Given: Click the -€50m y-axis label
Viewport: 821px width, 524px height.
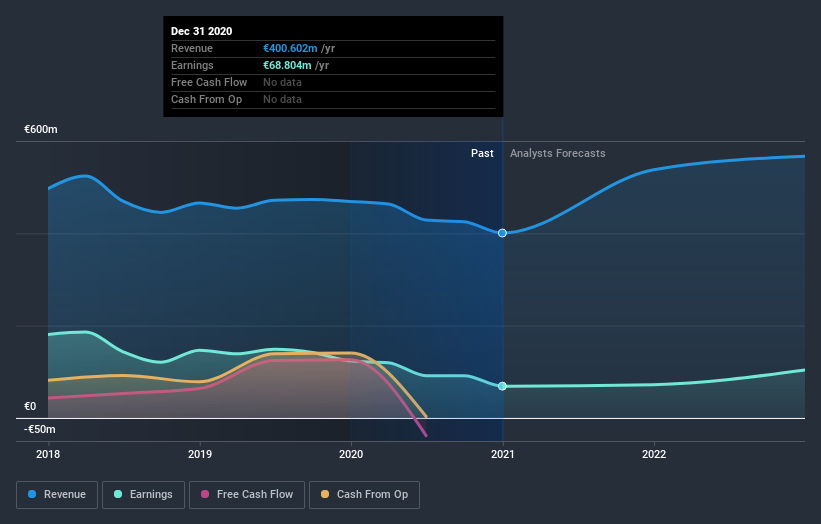Looking at the screenshot, I should [x=40, y=429].
